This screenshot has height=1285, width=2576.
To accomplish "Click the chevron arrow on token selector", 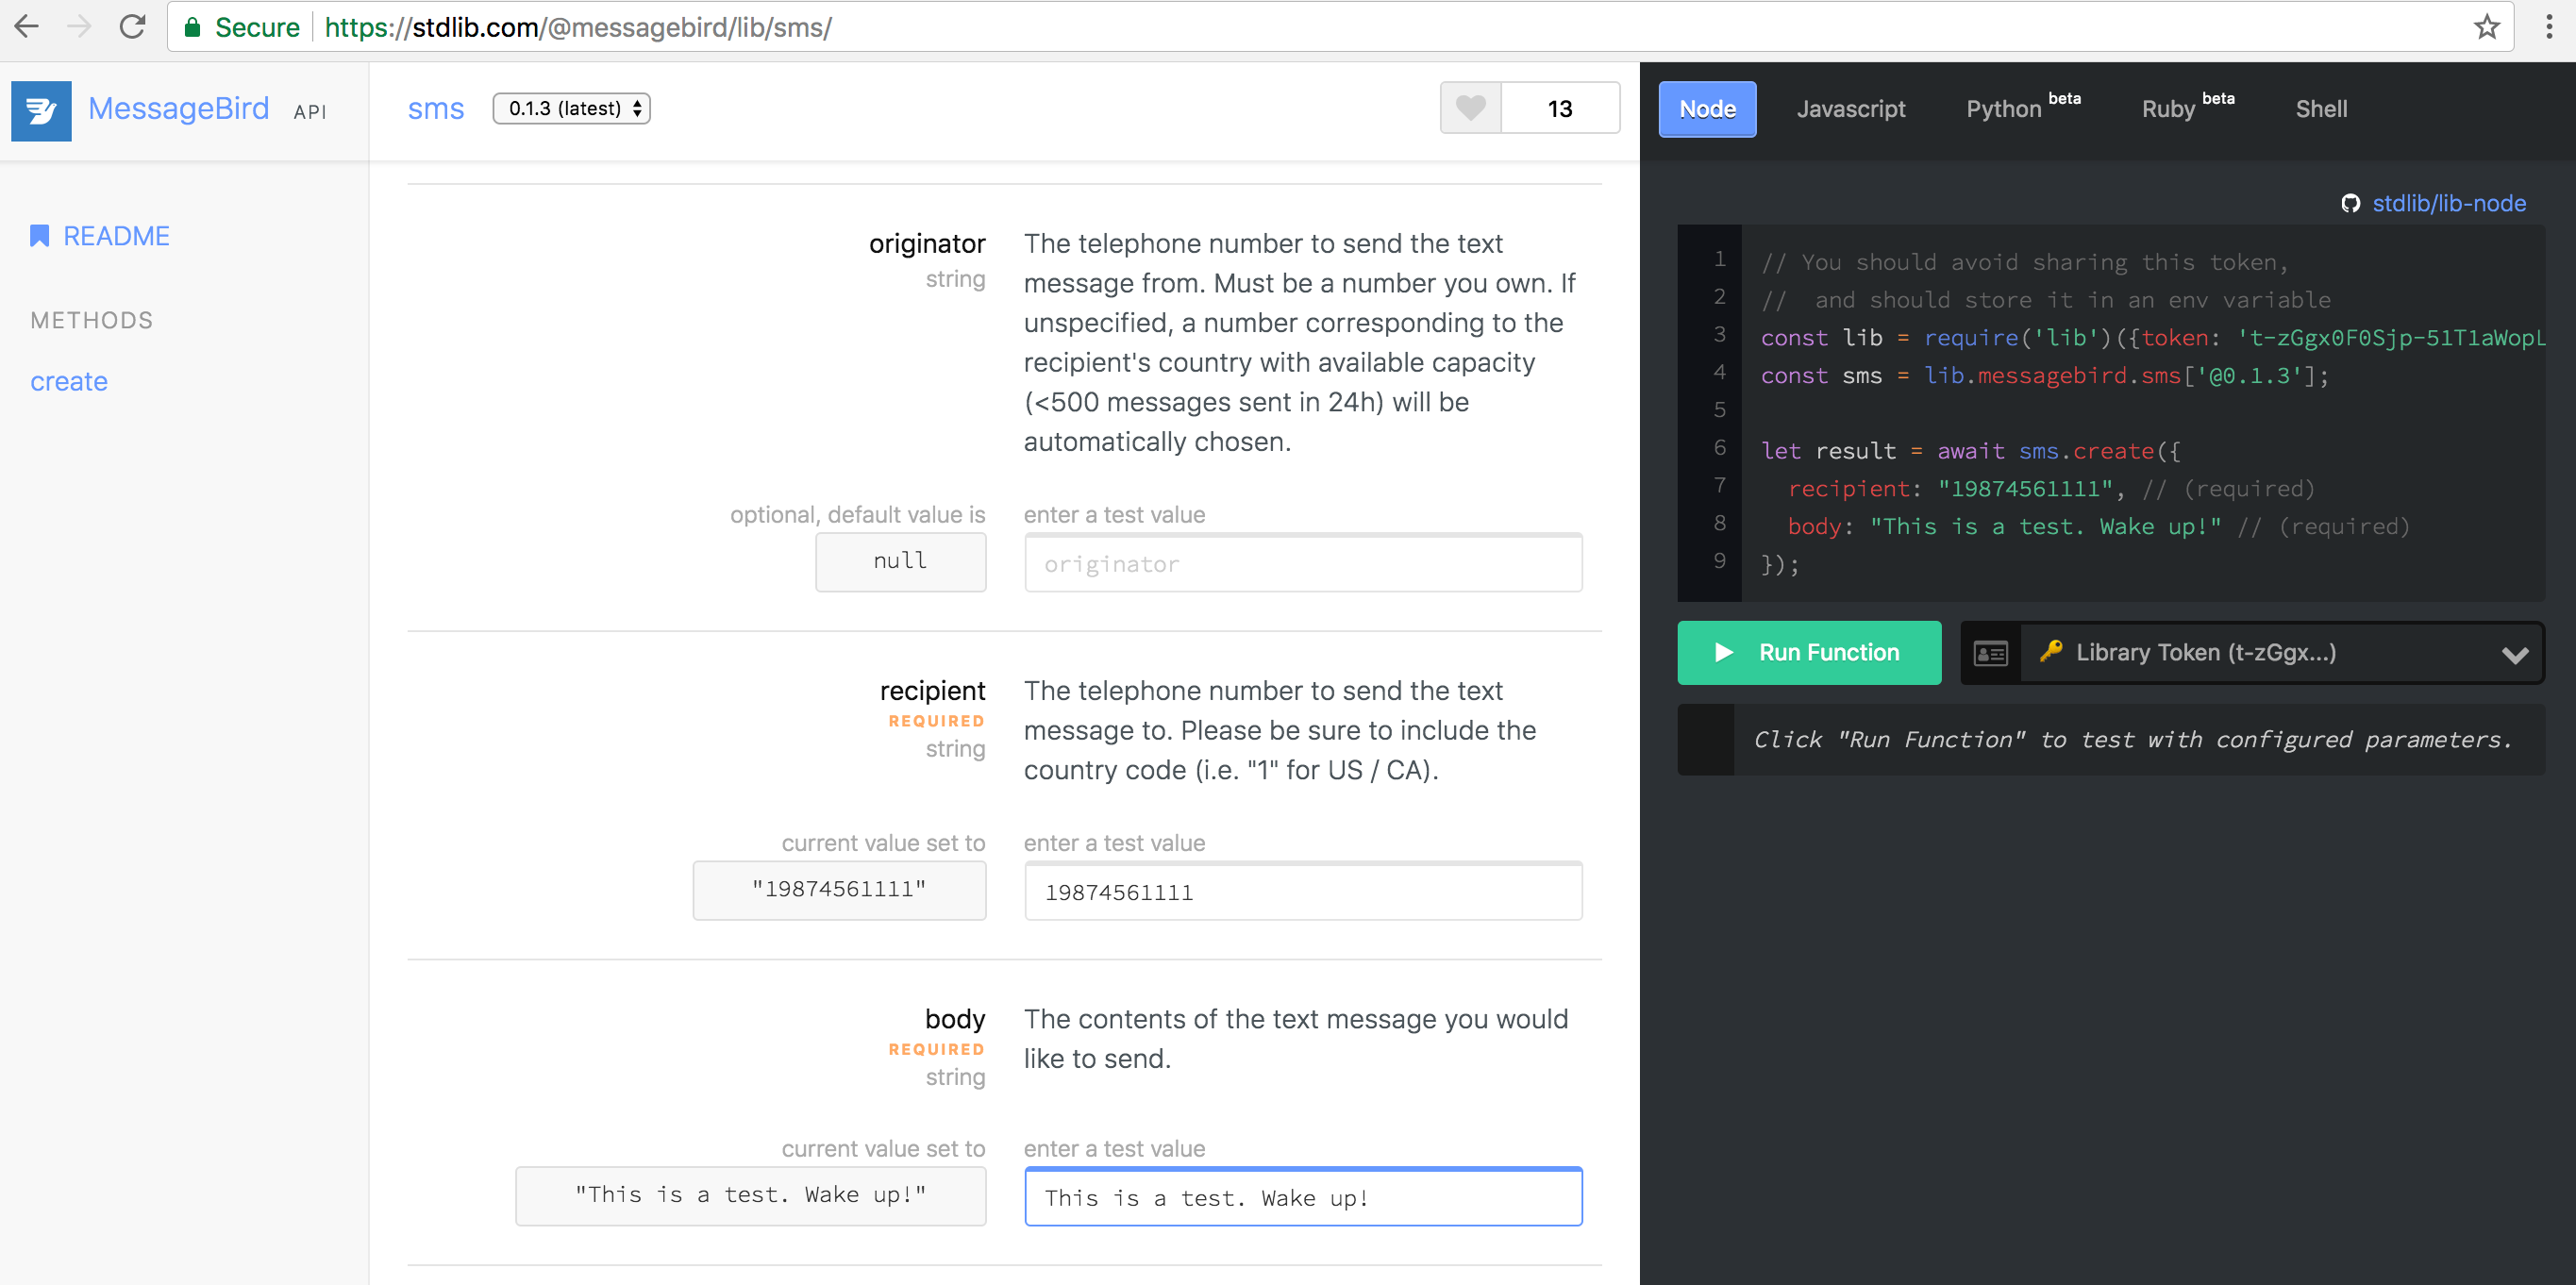I will [x=2514, y=655].
